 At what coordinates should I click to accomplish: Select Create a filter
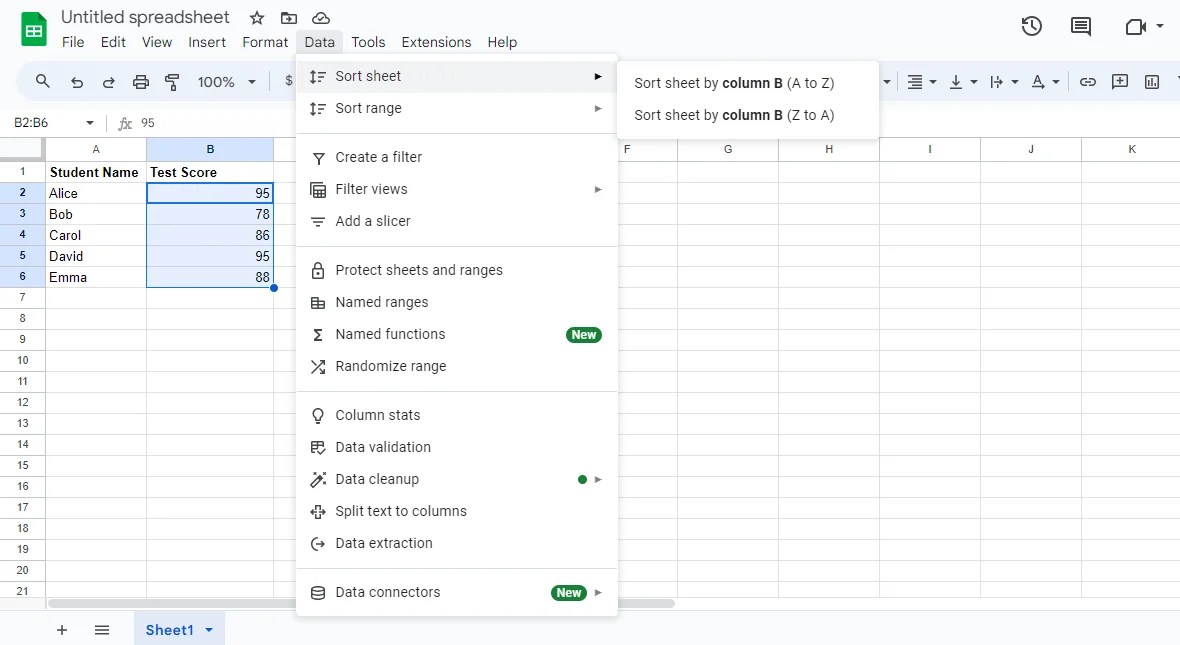point(378,157)
